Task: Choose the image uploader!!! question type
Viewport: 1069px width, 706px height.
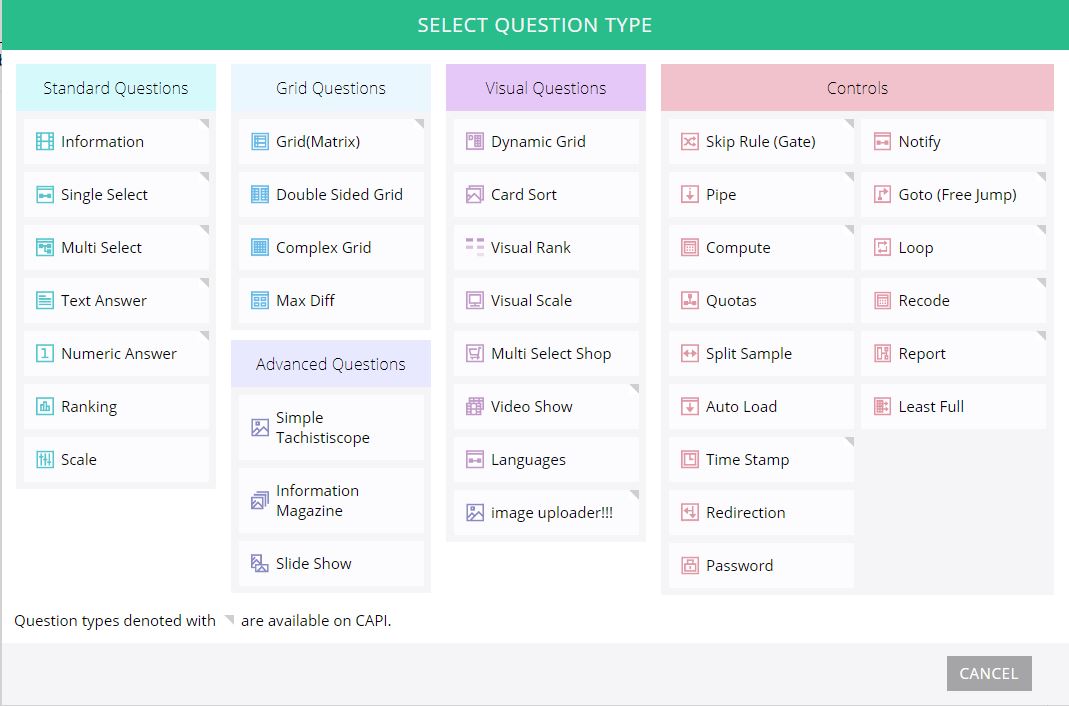Action: (x=551, y=513)
